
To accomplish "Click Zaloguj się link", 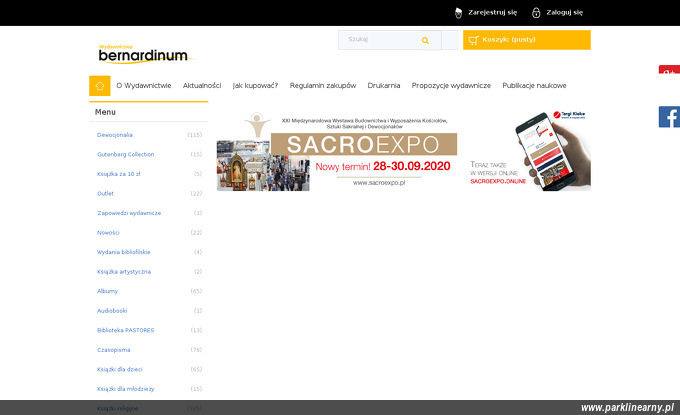I will point(565,13).
